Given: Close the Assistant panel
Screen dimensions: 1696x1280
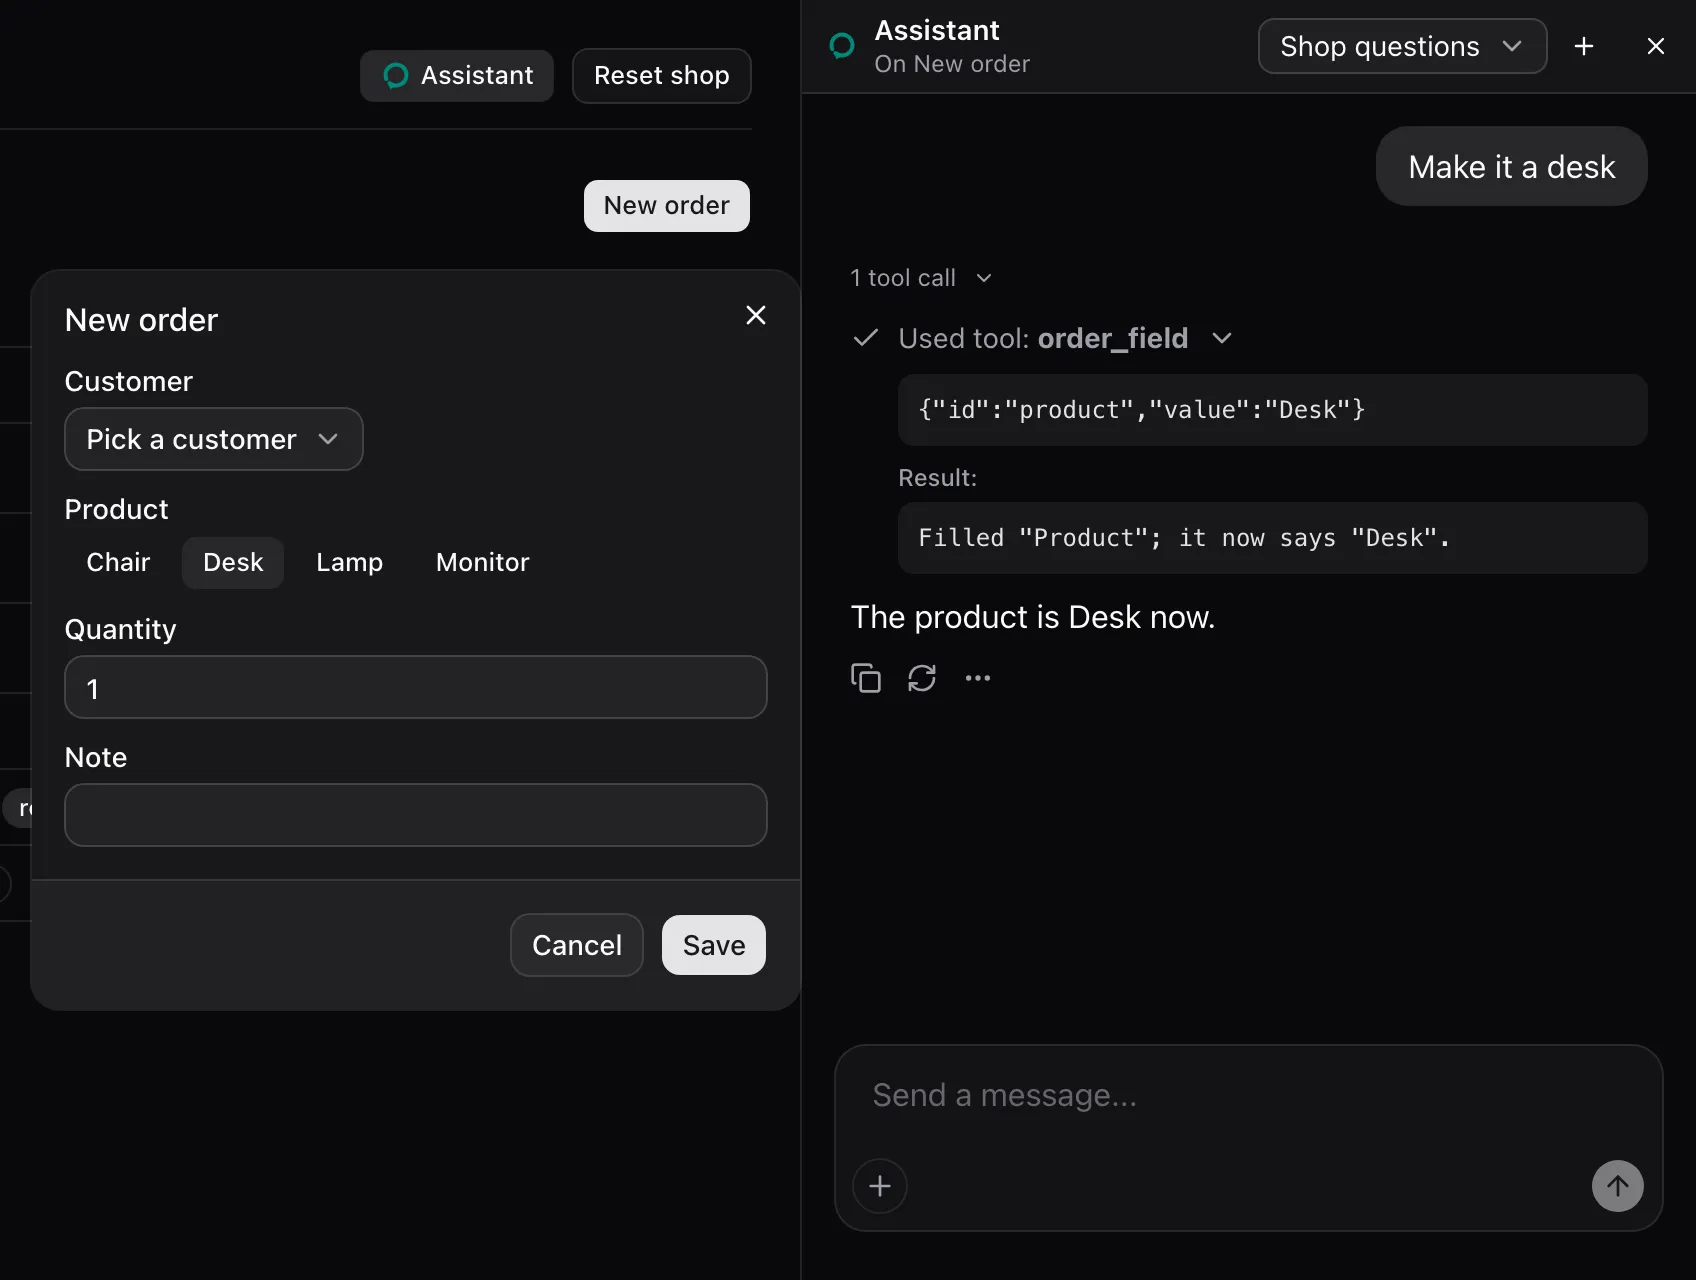Looking at the screenshot, I should tap(1656, 46).
